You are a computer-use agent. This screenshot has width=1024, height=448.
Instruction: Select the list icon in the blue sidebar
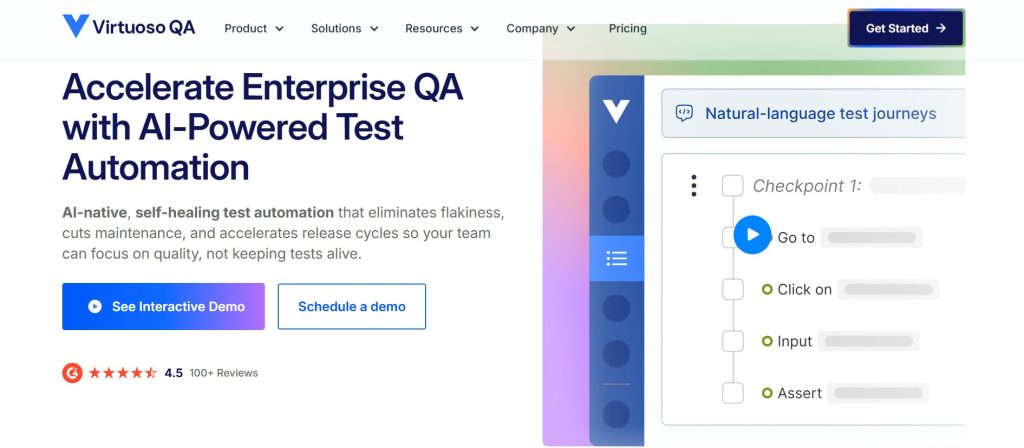(616, 259)
